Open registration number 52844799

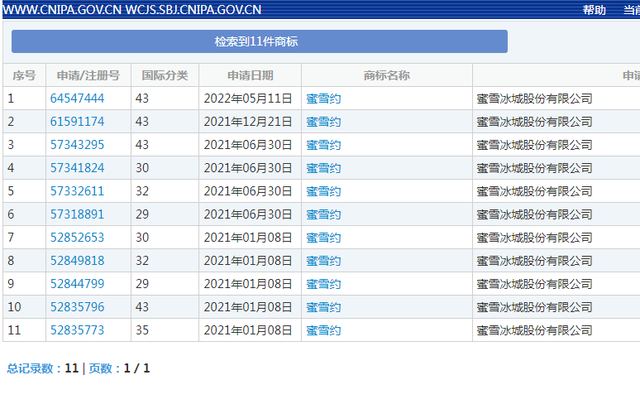pyautogui.click(x=77, y=284)
